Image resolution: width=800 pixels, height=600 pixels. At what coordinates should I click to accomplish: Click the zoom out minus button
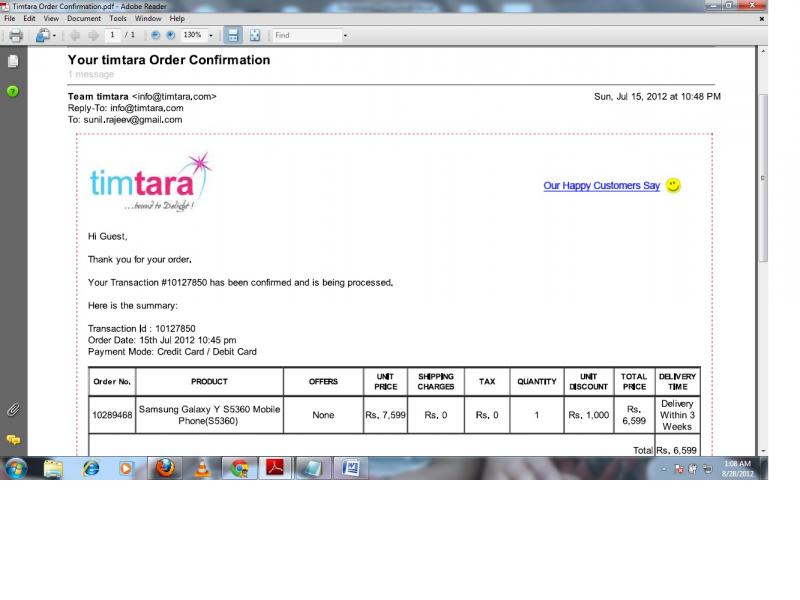(156, 35)
